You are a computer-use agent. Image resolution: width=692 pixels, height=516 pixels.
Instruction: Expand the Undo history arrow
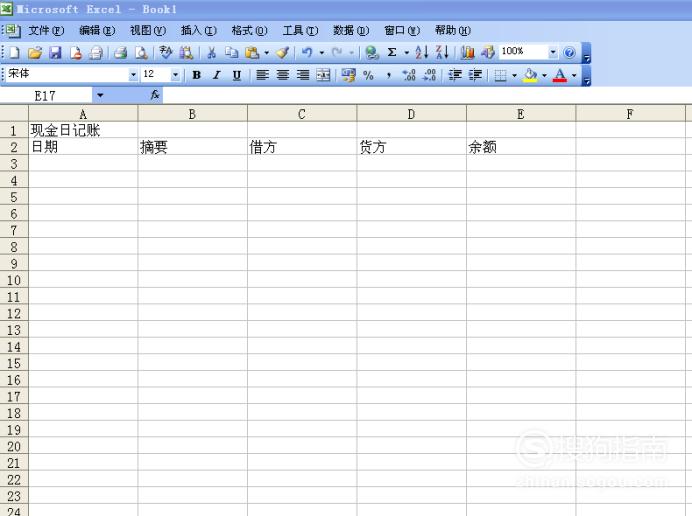[322, 53]
